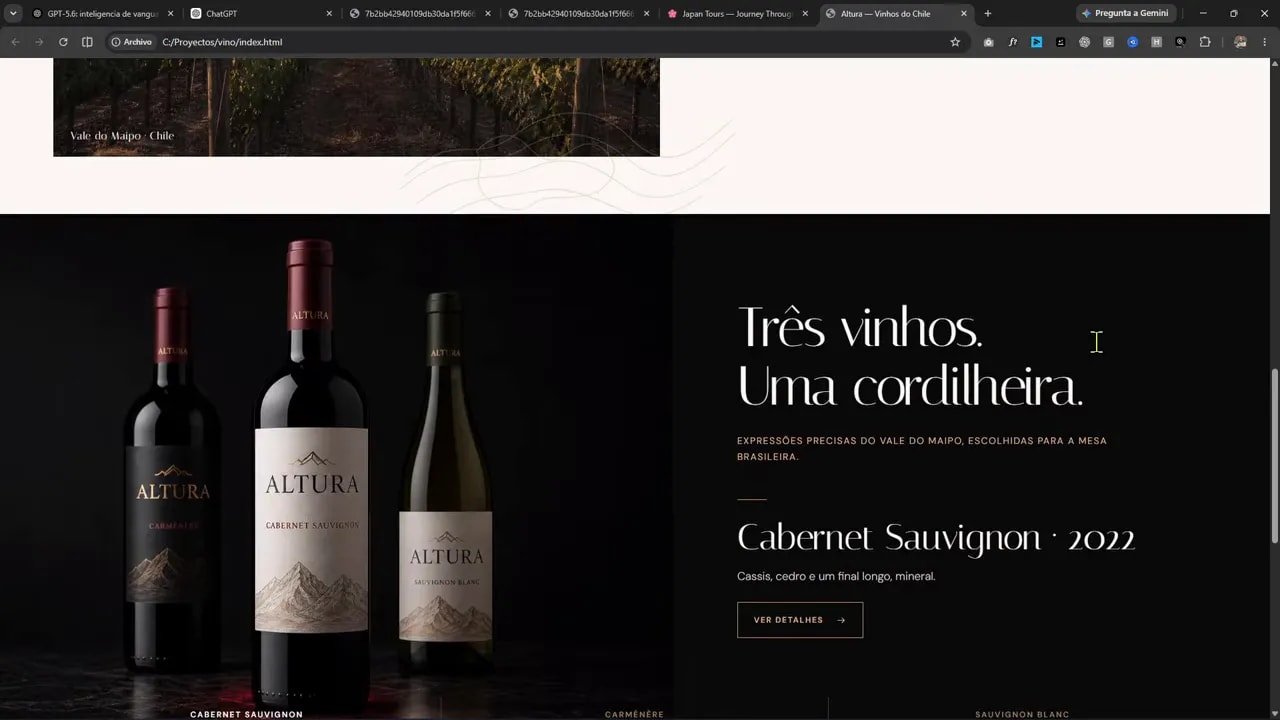
Task: Click the Sauvignon Blanc bottle image
Action: [x=446, y=482]
